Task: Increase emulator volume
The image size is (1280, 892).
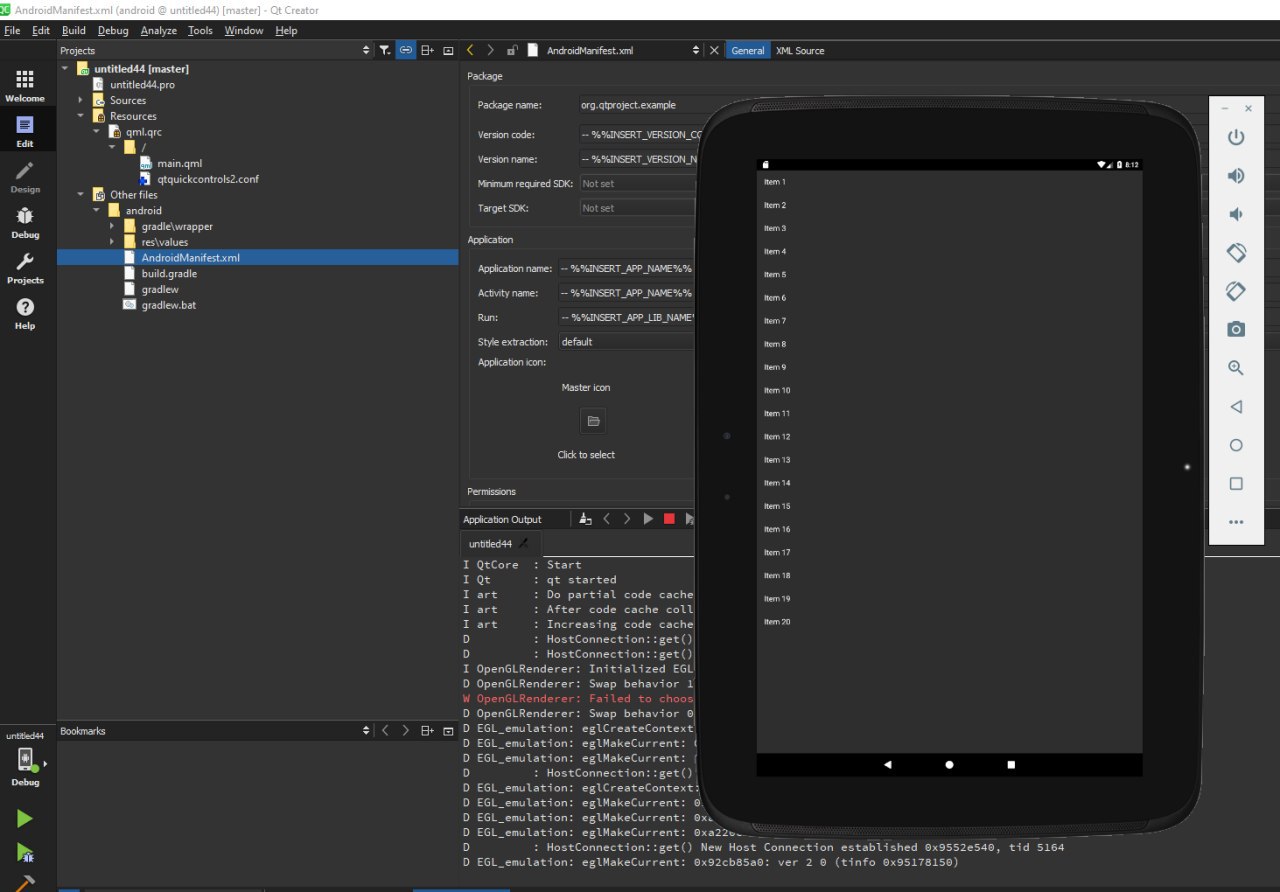Action: (1236, 176)
